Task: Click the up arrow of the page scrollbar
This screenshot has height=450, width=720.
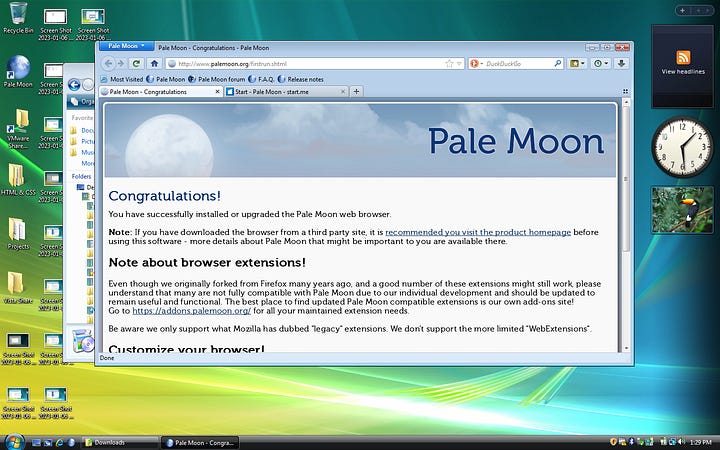Action: point(626,102)
